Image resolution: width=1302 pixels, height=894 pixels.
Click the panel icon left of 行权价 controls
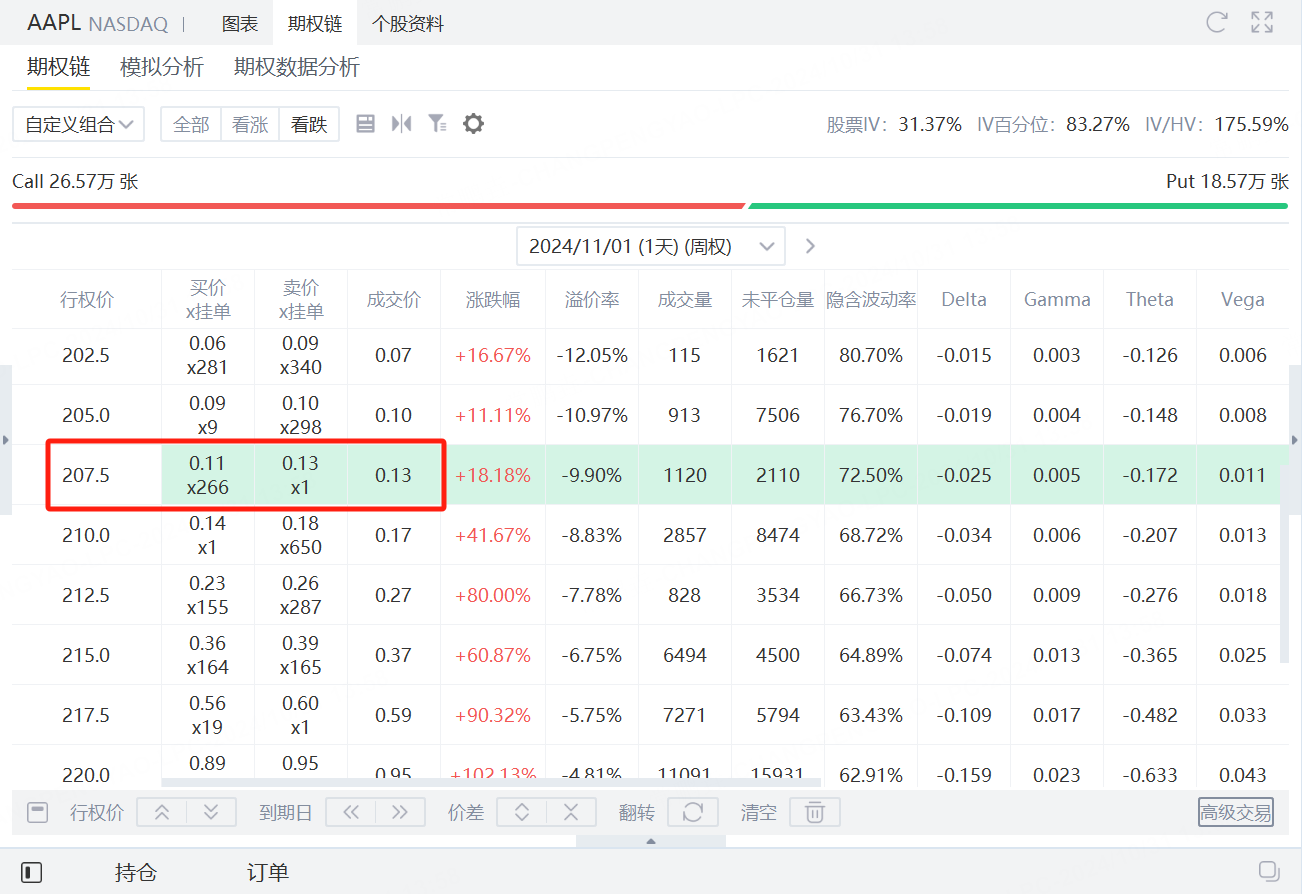pos(38,812)
